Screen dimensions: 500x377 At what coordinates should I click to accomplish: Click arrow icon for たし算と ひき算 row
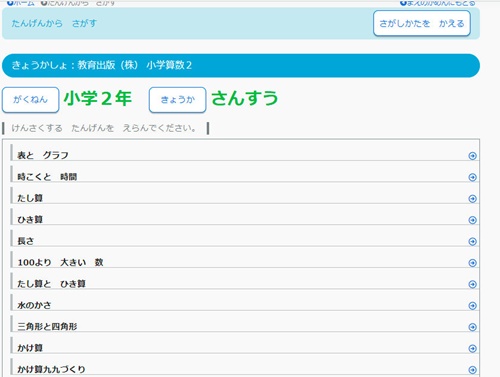pos(472,284)
